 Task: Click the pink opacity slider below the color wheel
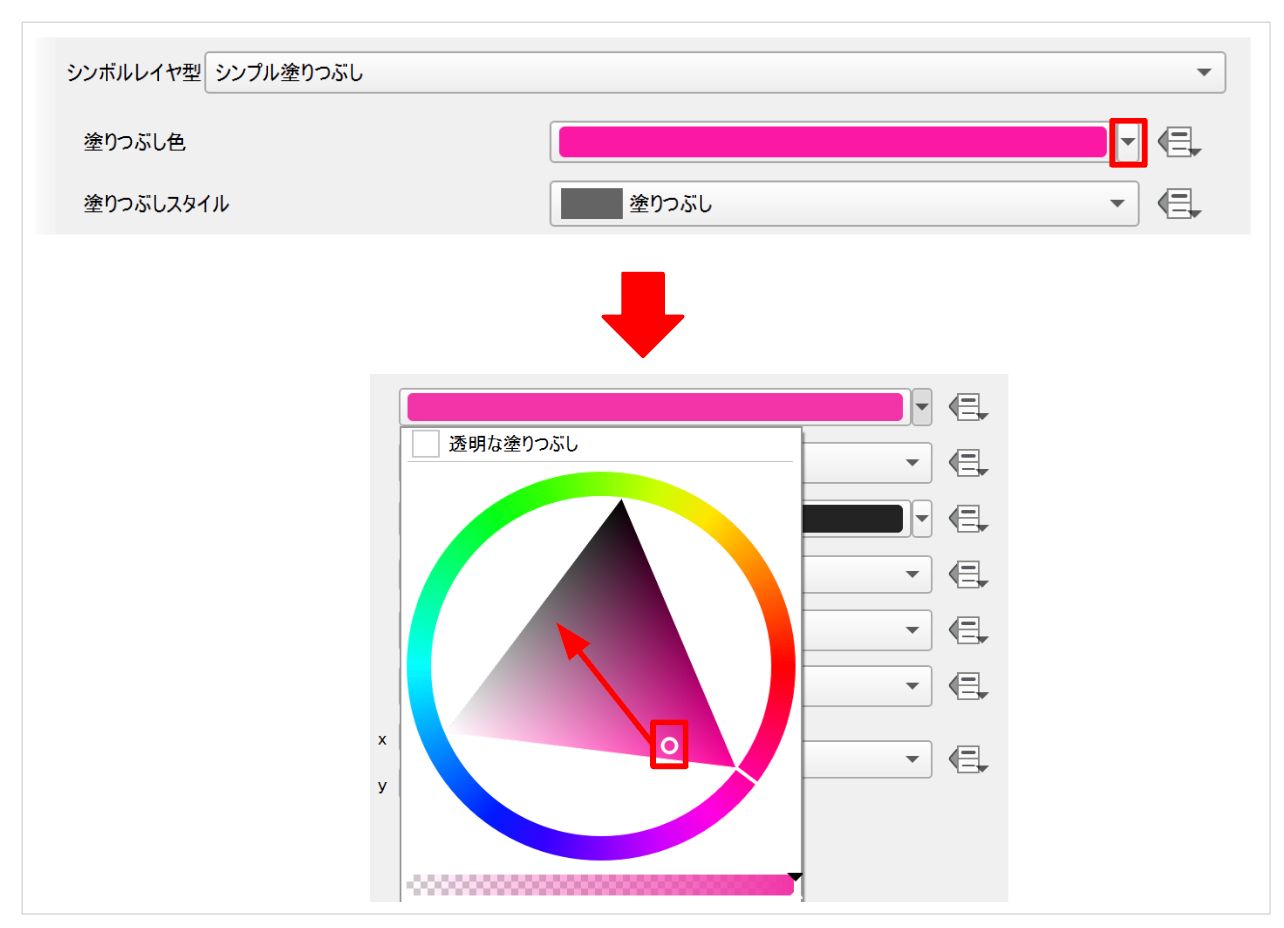coord(599,885)
